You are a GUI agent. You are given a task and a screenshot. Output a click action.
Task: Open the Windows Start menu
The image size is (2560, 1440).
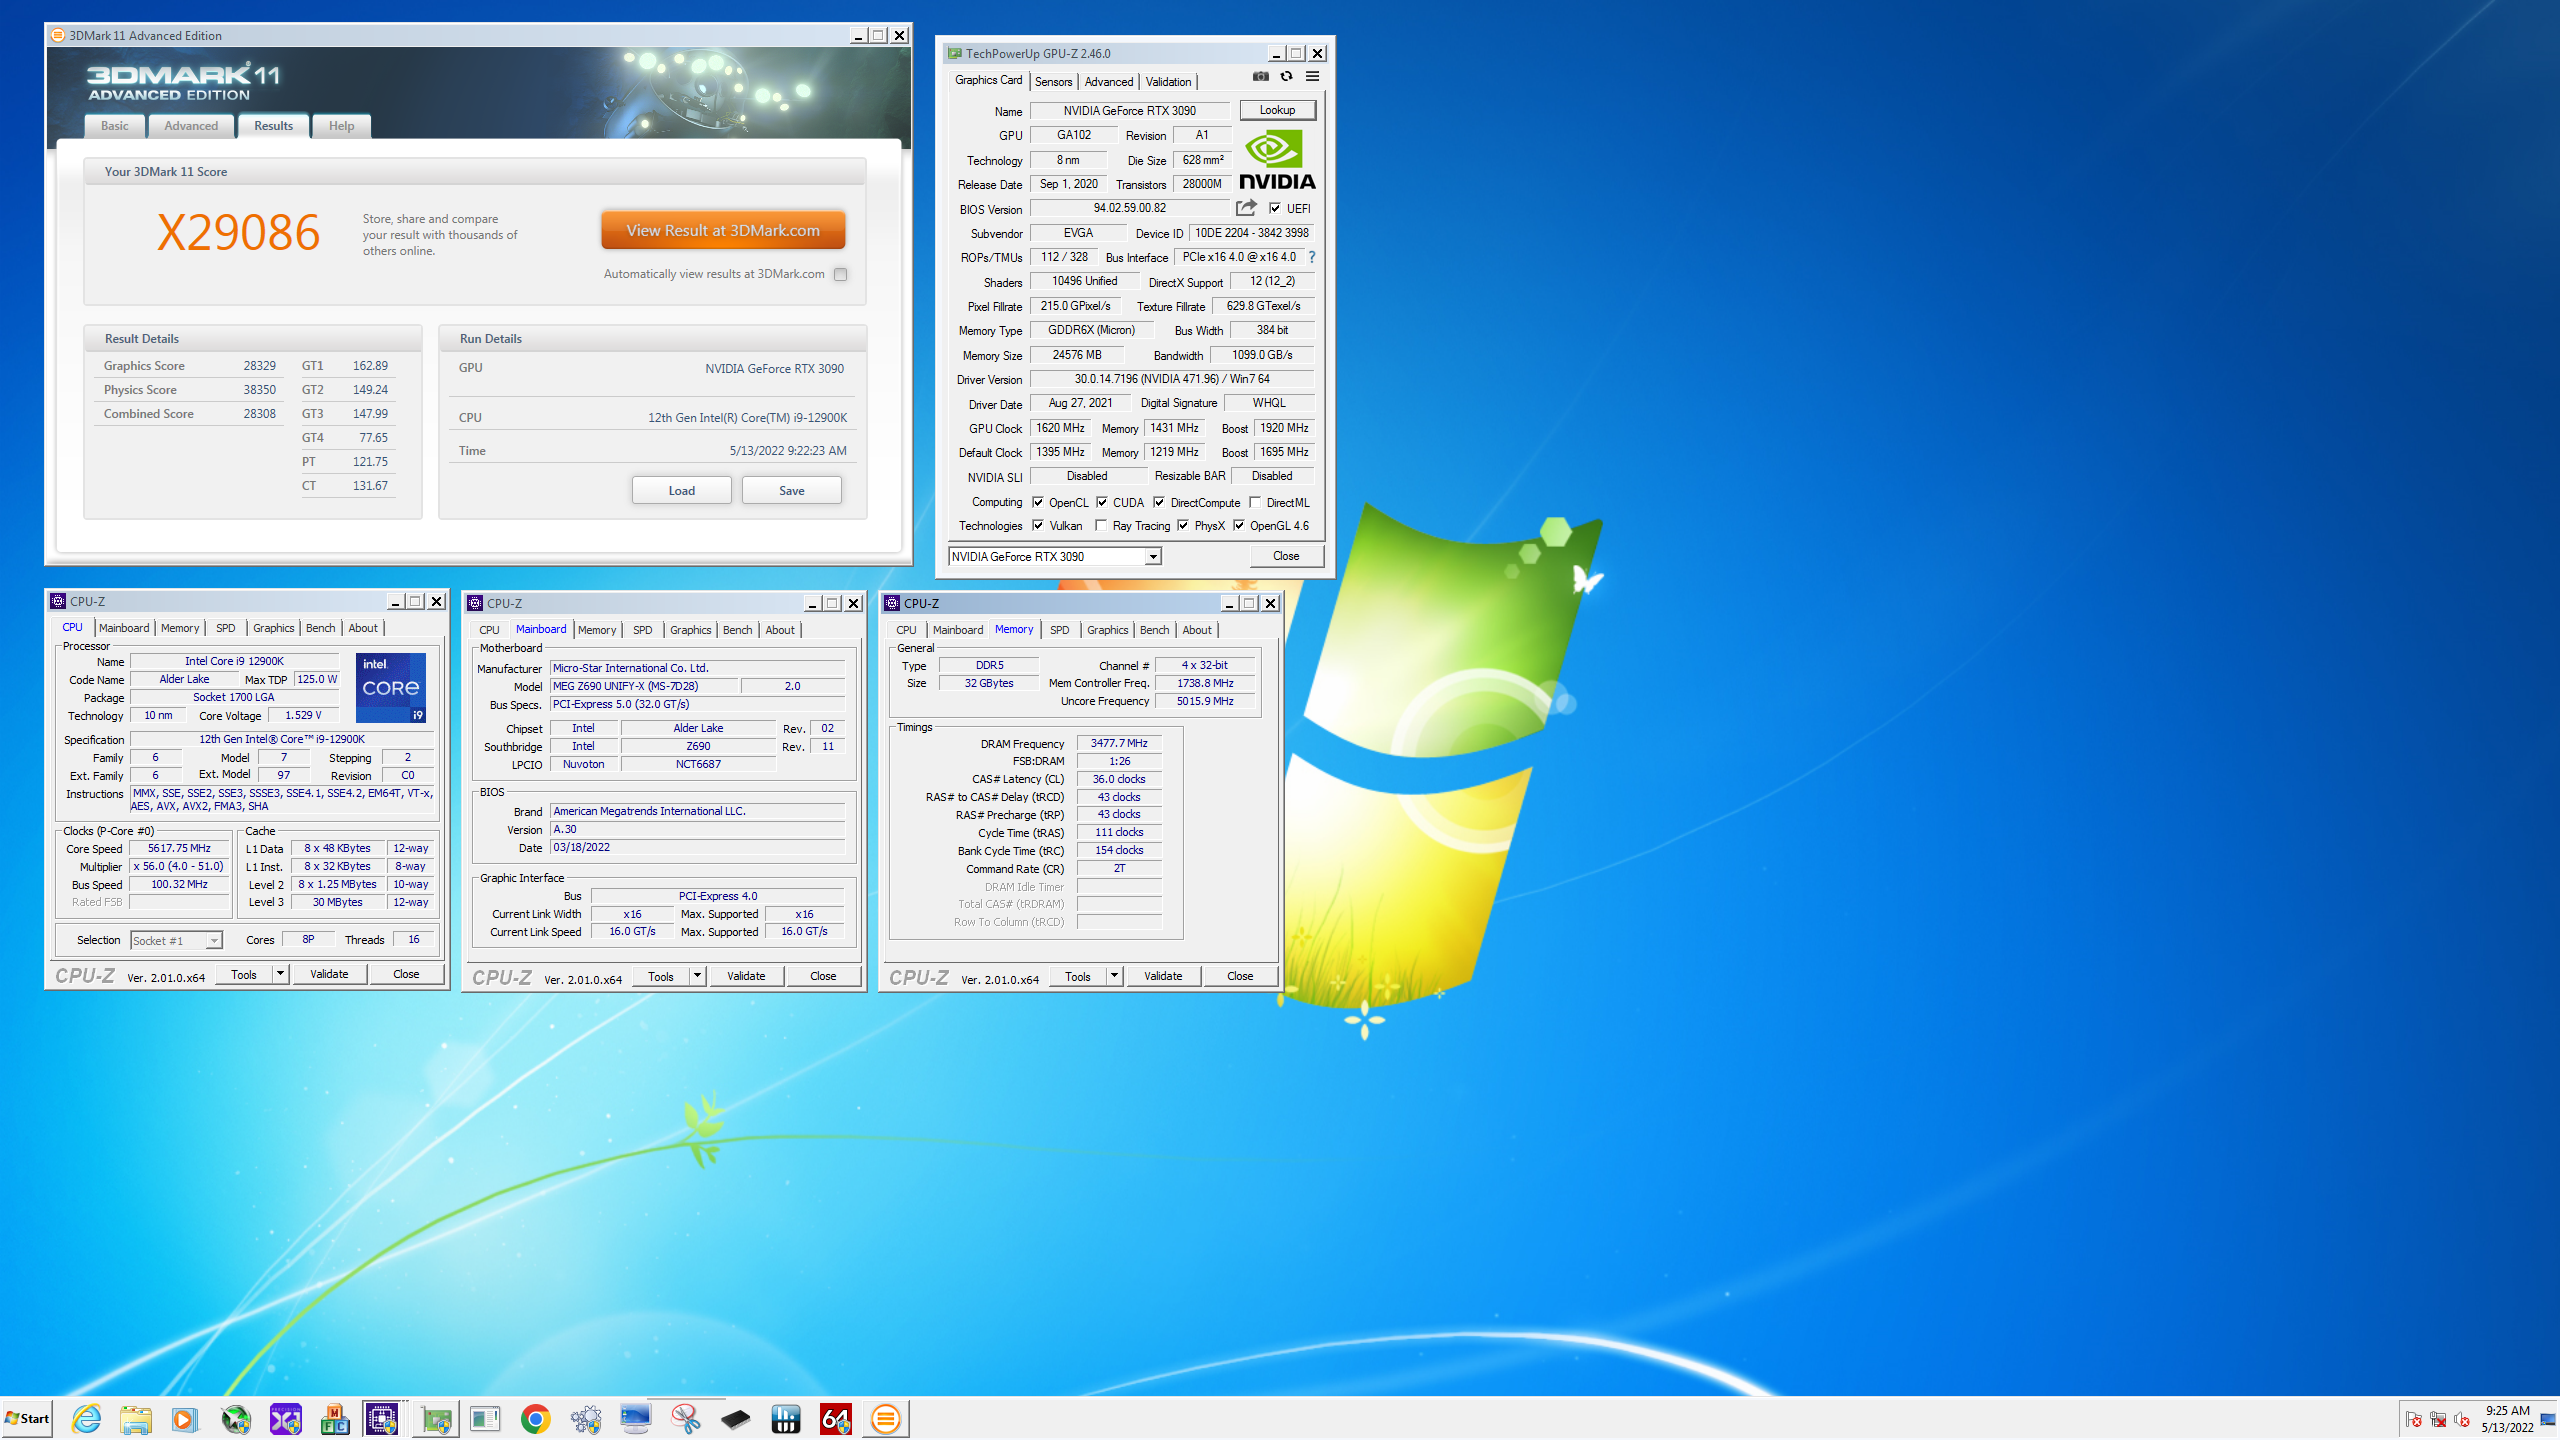[x=27, y=1419]
